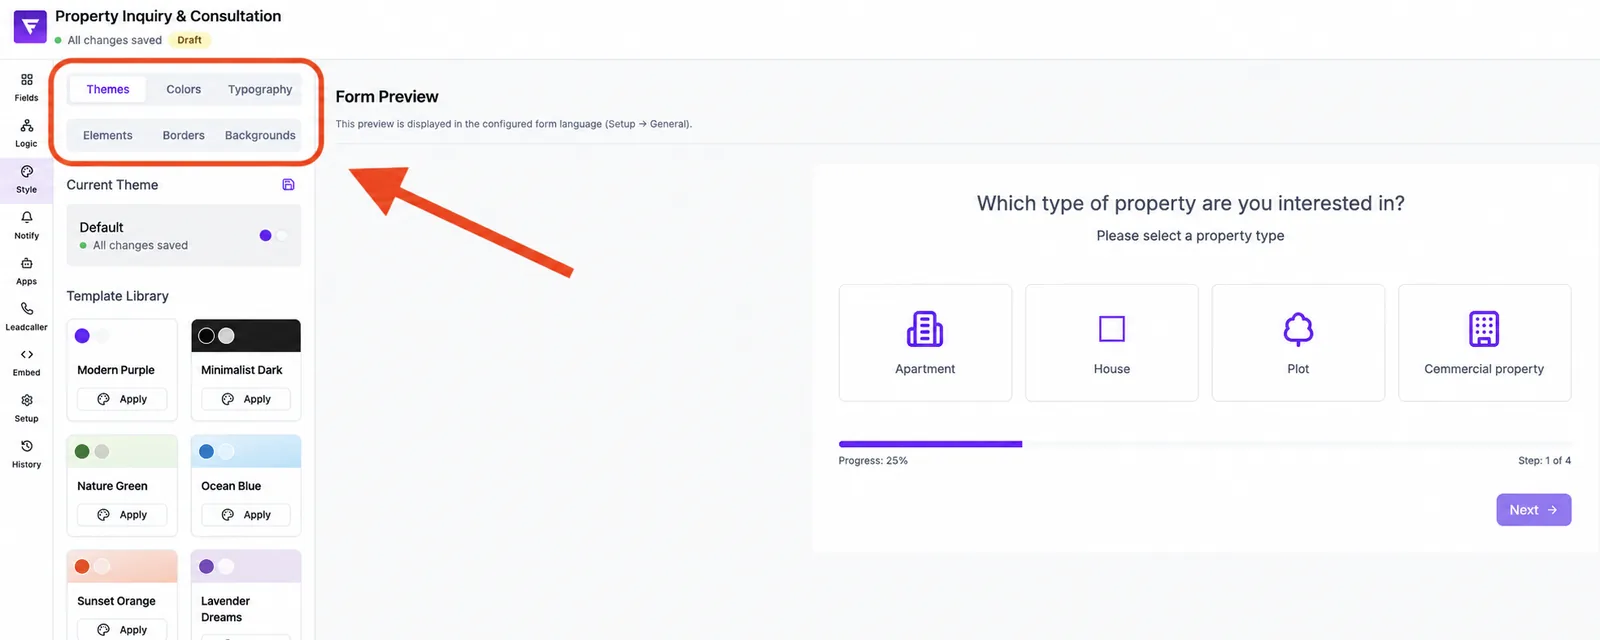
Task: Click the form progress bar
Action: click(1205, 444)
